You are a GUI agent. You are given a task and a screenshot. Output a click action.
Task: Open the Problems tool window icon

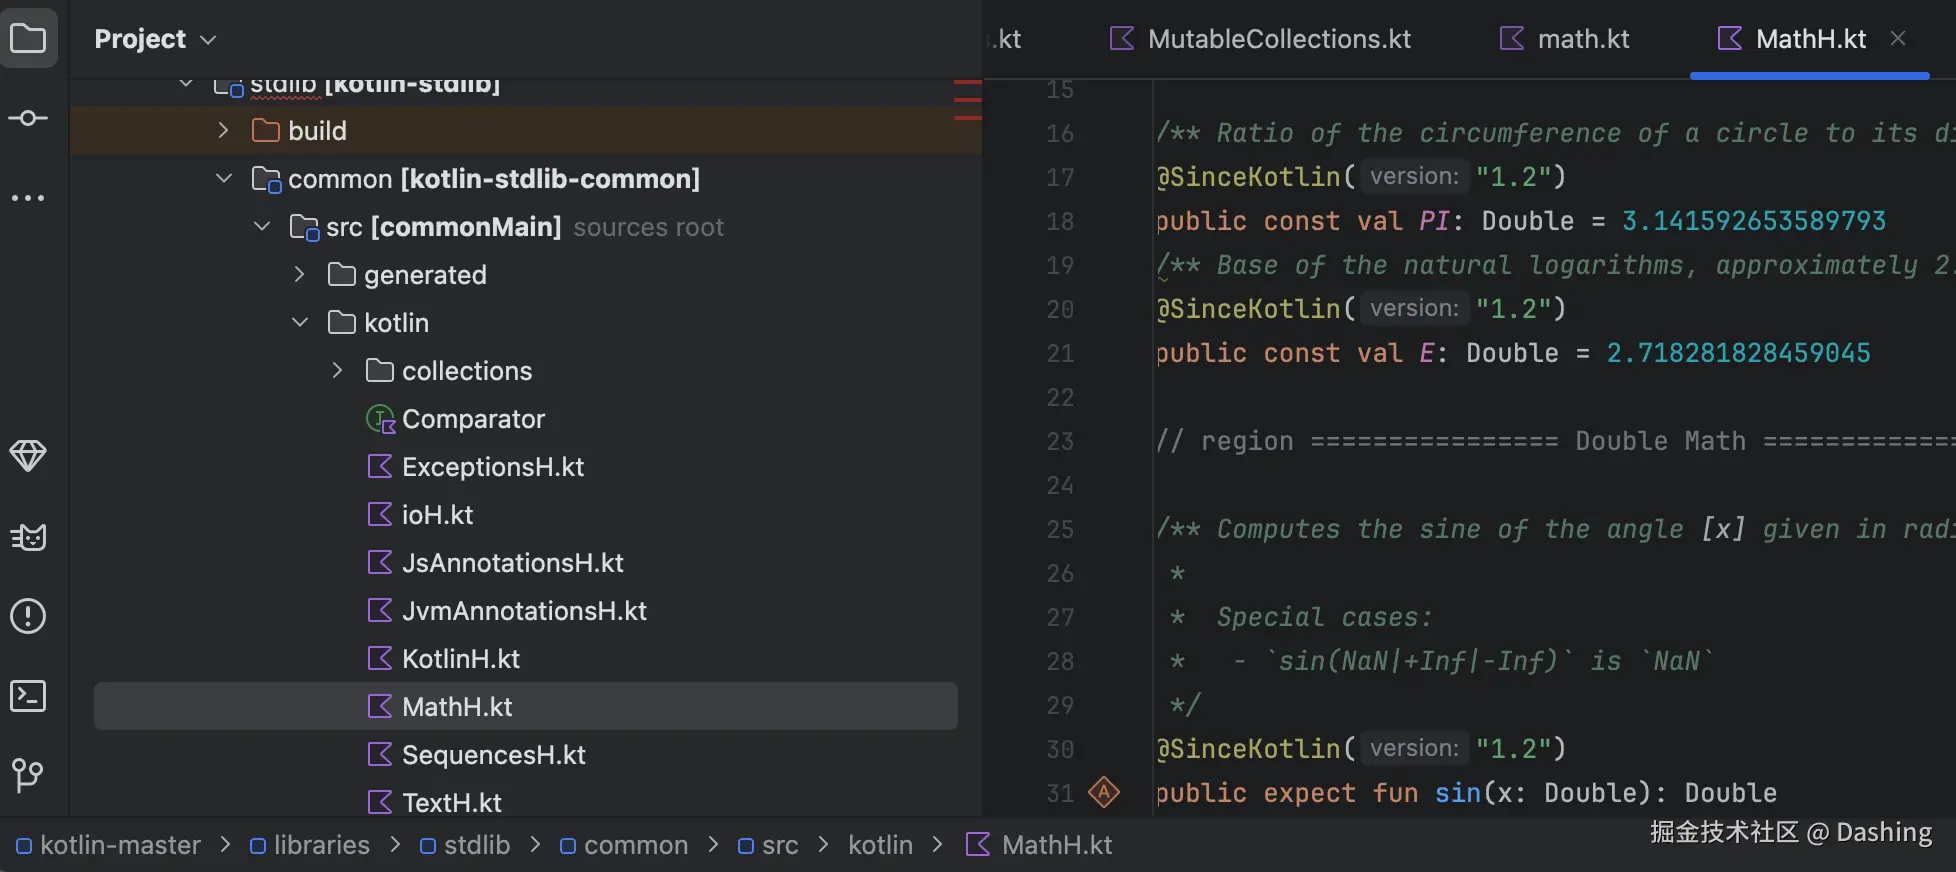(x=28, y=616)
